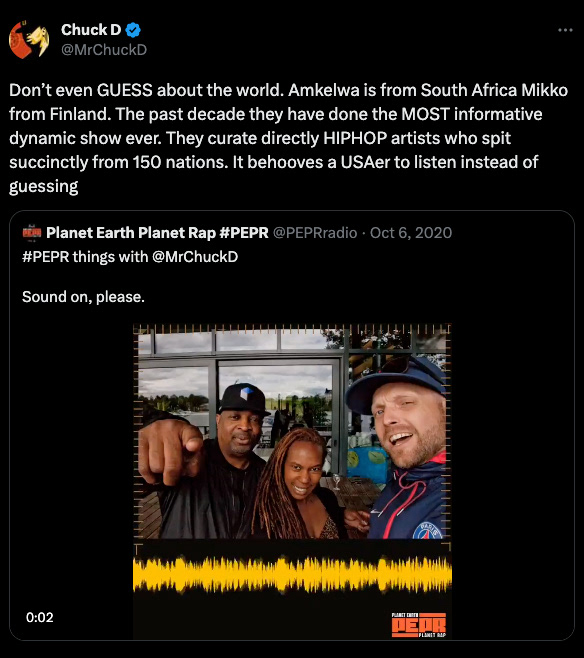
Task: Click the yellow audio waveform
Action: point(292,574)
